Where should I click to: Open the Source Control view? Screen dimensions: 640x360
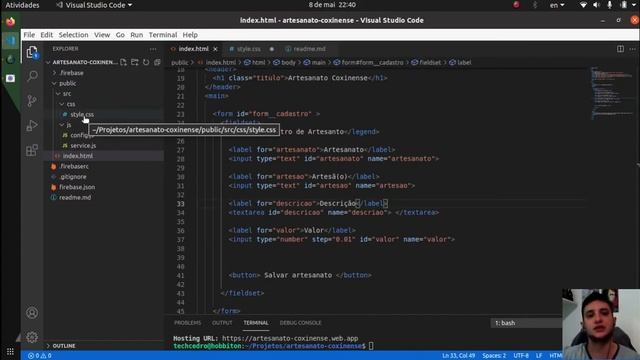tap(32, 101)
